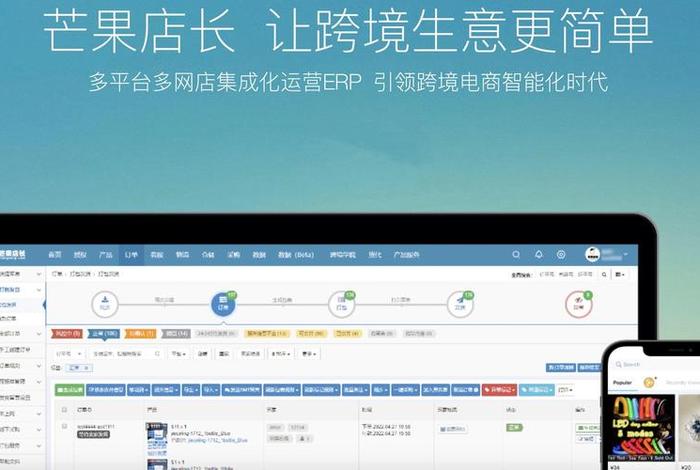Switch to the Popular tab on the phone
This screenshot has height=470, width=700.
coord(622,383)
